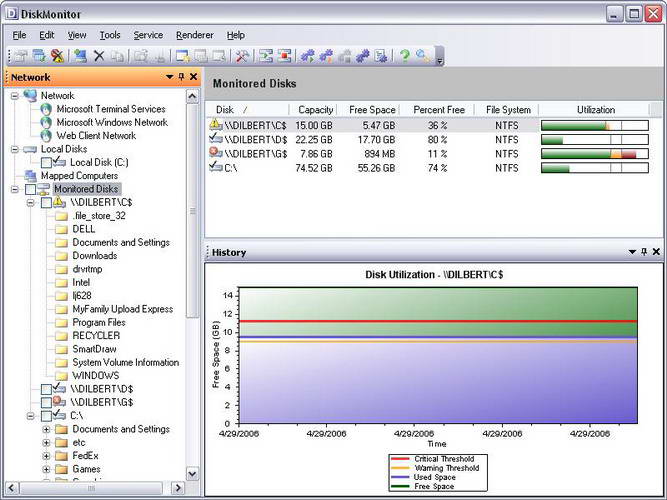Click the black X delete toolbar icon
Viewport: 667px width, 500px height.
click(x=99, y=56)
